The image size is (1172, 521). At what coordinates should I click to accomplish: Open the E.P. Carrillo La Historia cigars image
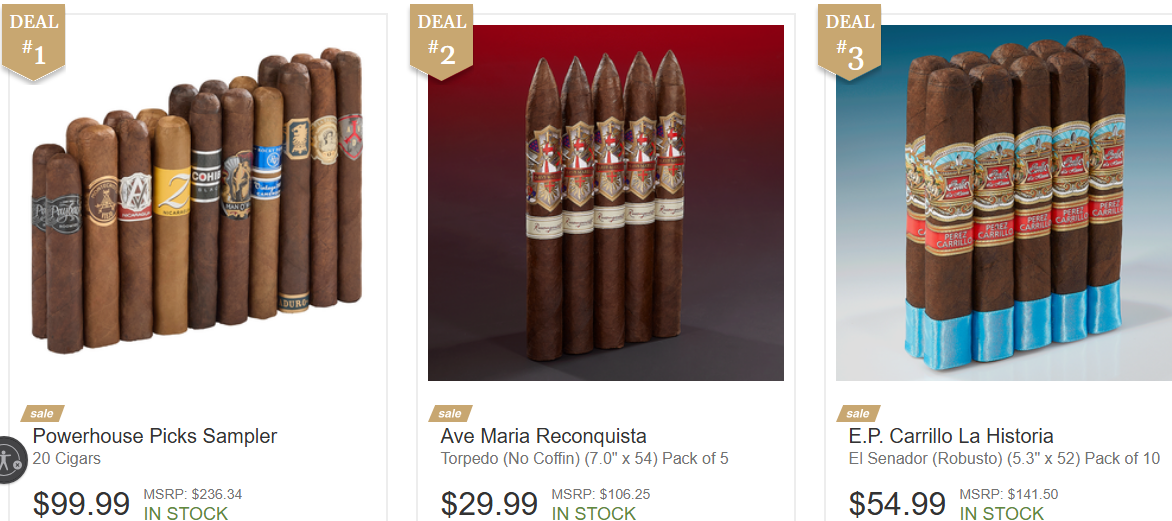pos(1004,203)
